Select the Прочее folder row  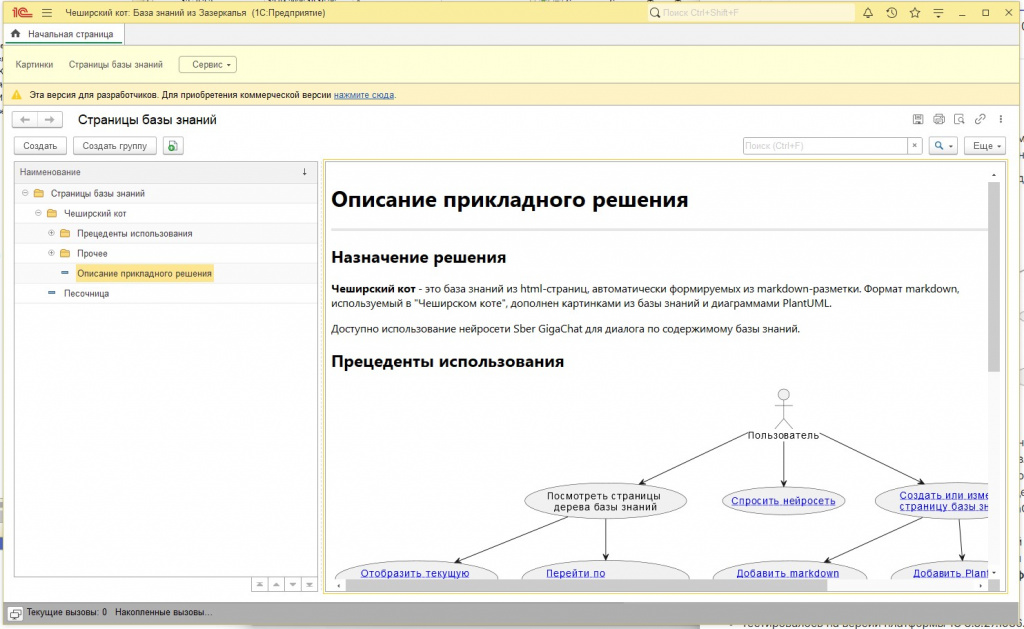[166, 253]
